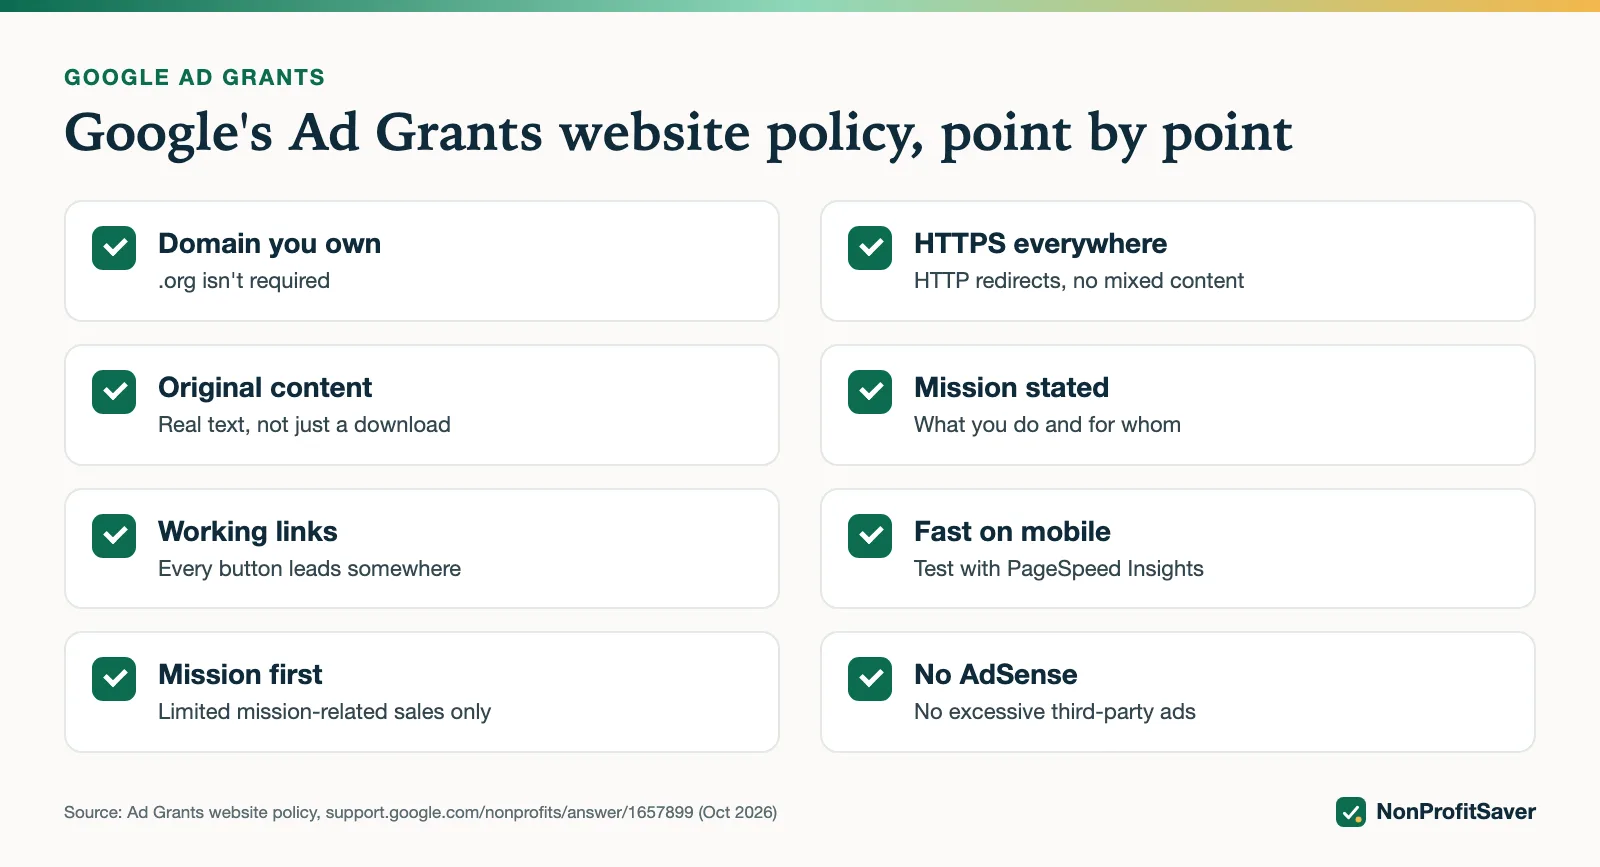Click the "GOOGLE AD GRANTS" label
Viewport: 1600px width, 867px height.
point(194,78)
